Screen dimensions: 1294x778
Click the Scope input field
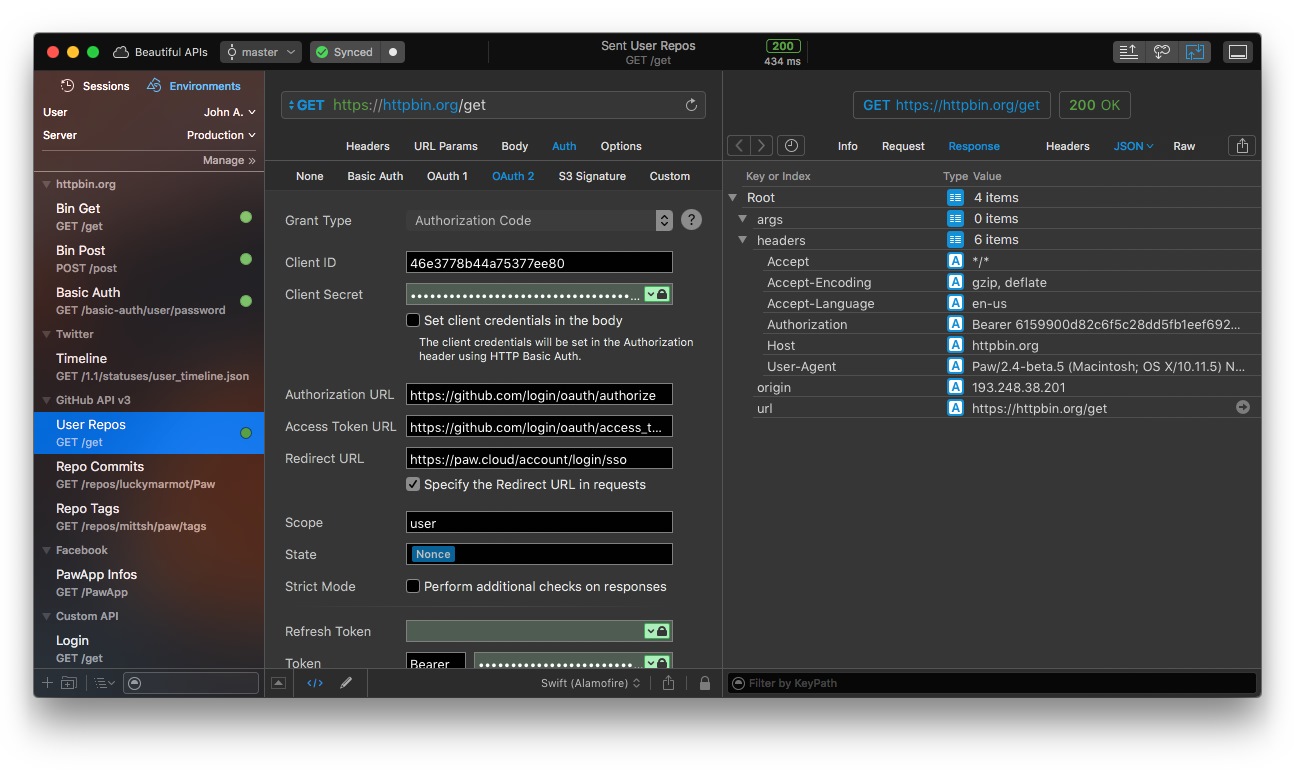539,523
